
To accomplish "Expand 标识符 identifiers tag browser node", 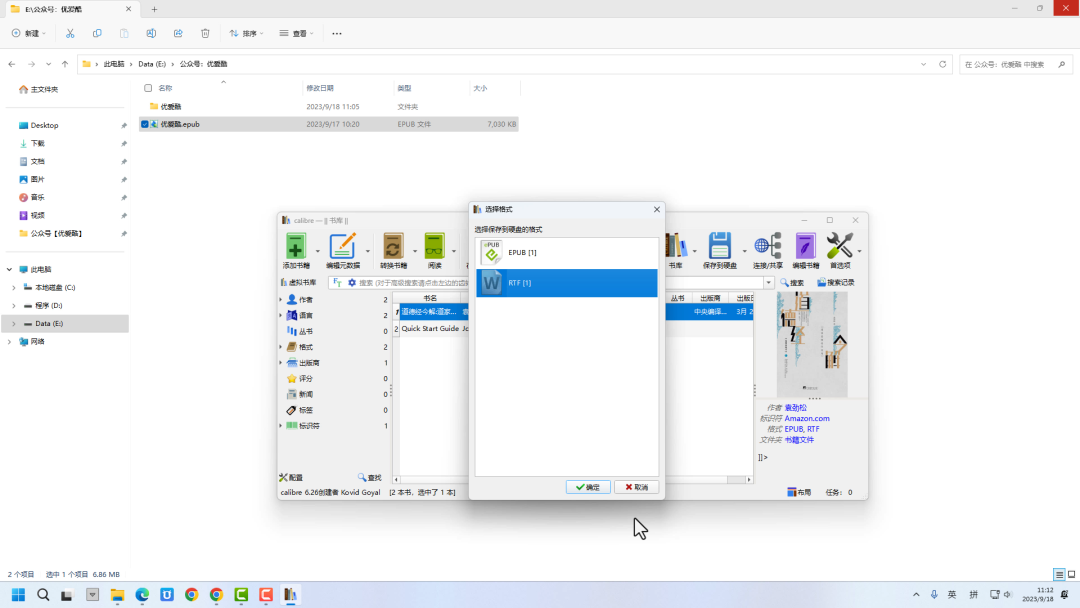I will [281, 426].
